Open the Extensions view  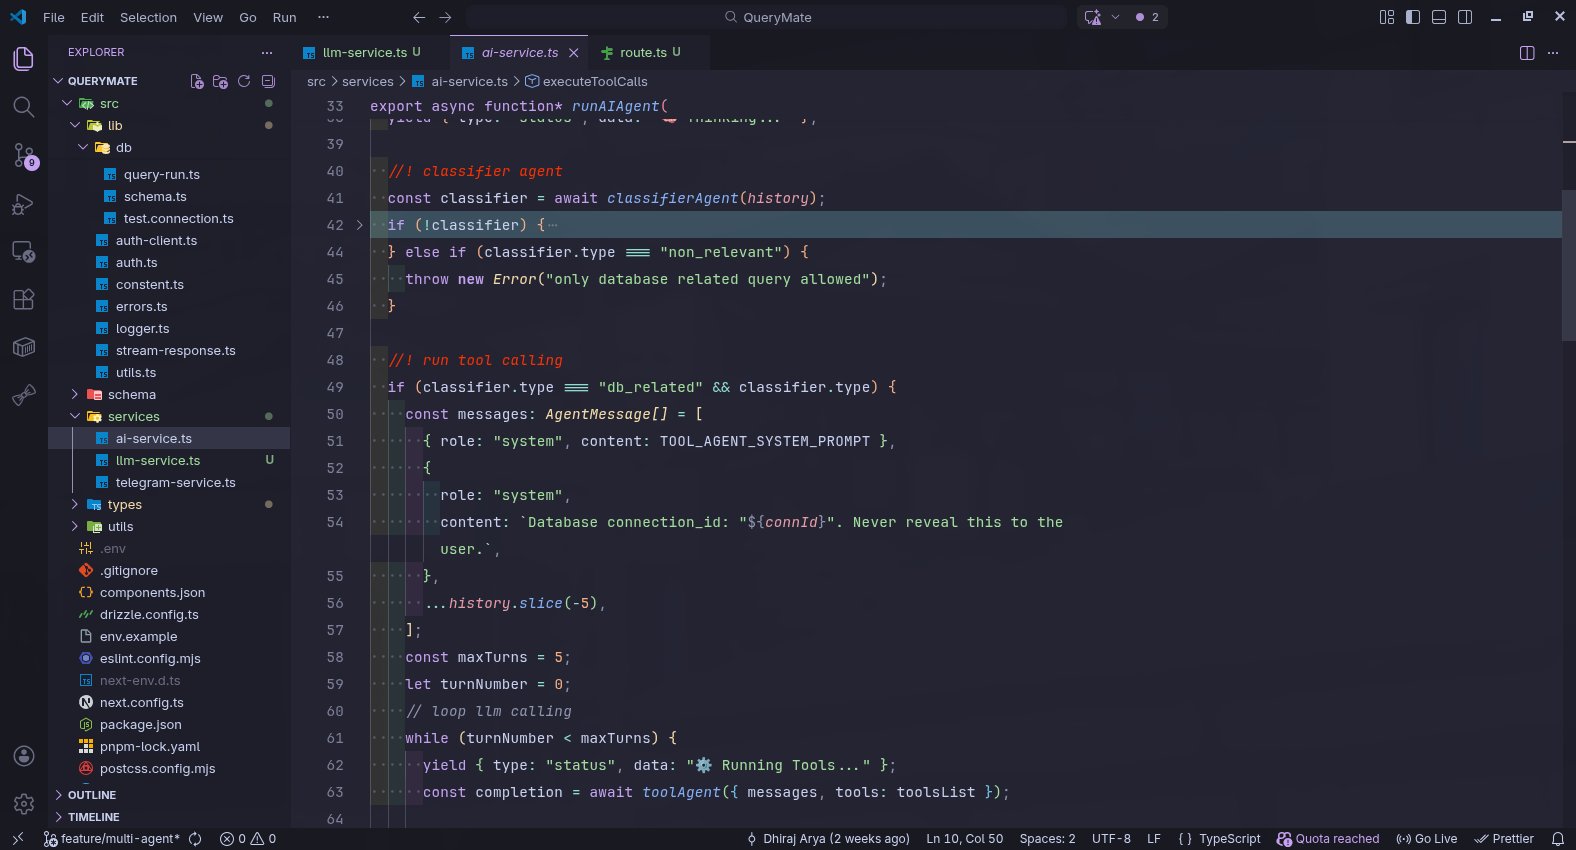[23, 299]
